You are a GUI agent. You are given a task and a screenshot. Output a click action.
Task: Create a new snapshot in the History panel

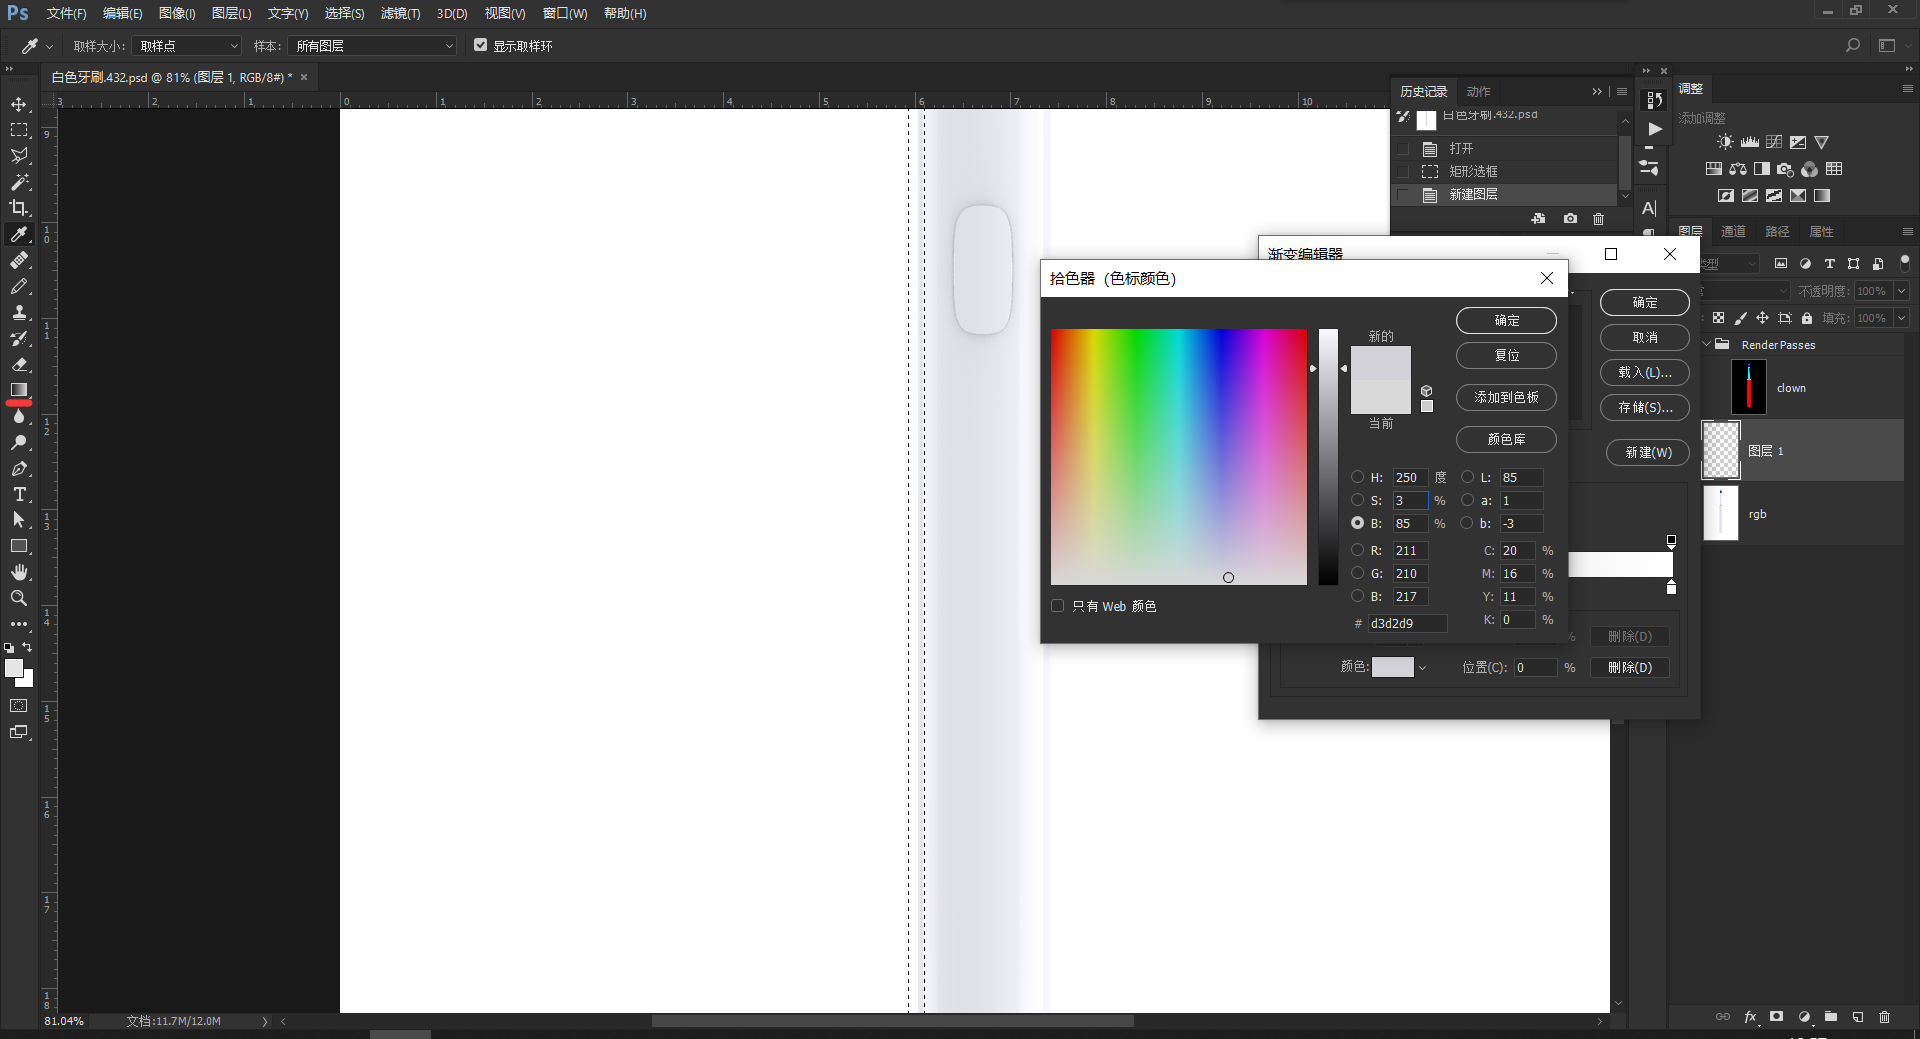[x=1569, y=219]
